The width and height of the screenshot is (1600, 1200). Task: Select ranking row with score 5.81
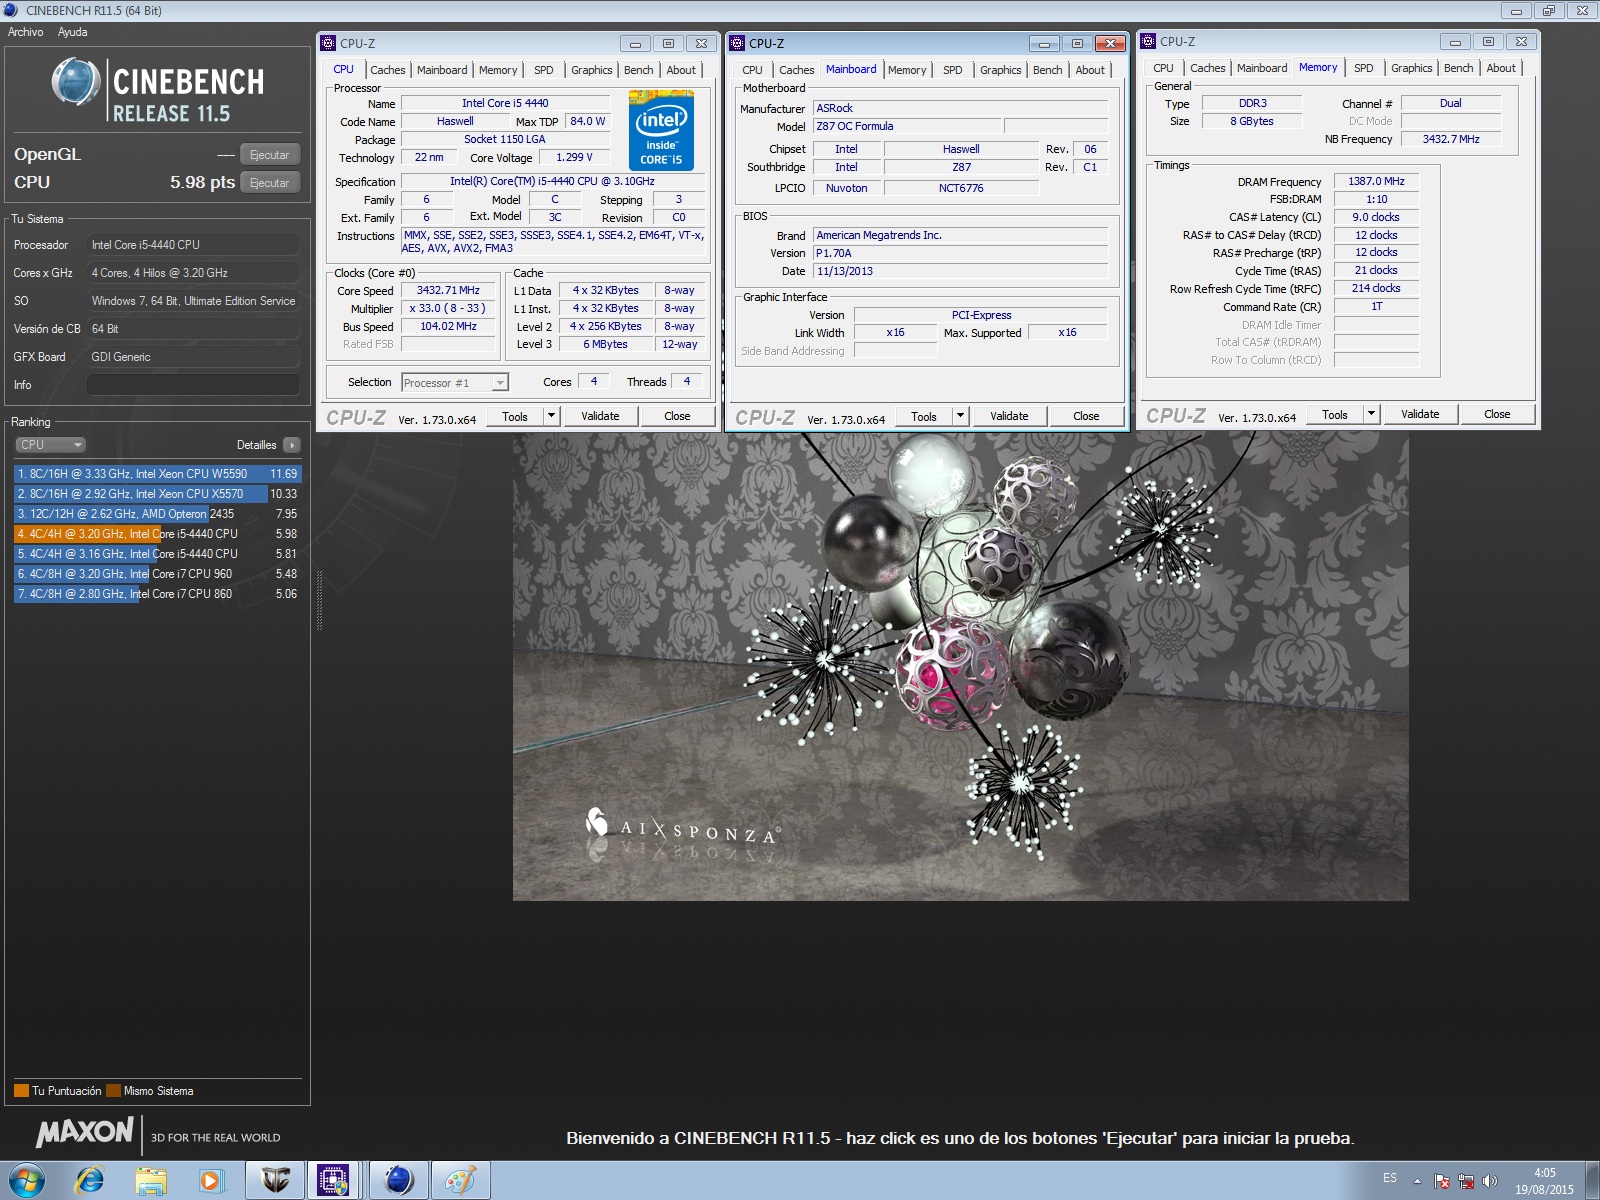(x=157, y=554)
